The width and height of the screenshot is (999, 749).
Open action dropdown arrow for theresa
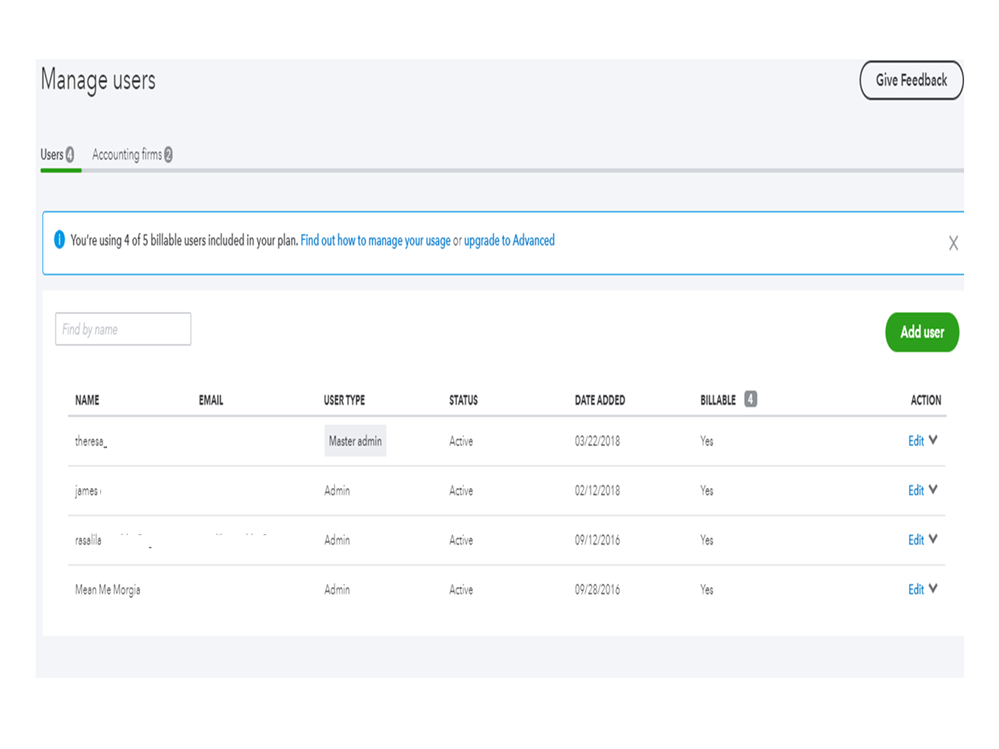pyautogui.click(x=933, y=440)
